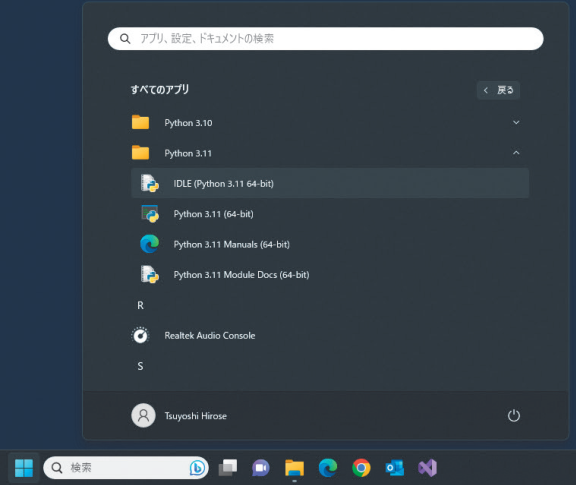
Task: Open Google Chrome from taskbar
Action: [361, 468]
